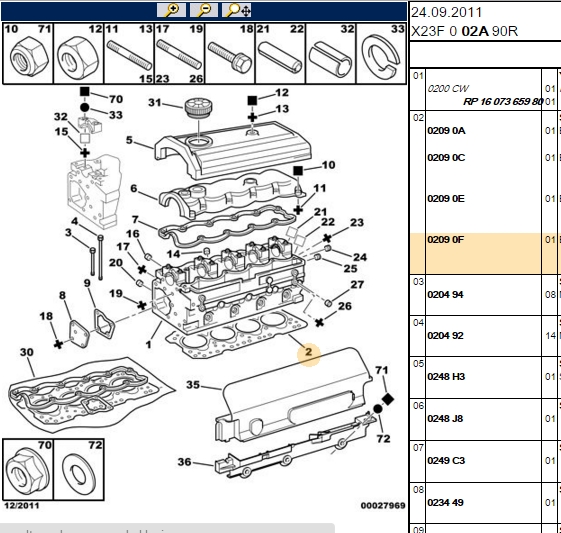
Task: Open part number 0204 92
Action: 445,336
